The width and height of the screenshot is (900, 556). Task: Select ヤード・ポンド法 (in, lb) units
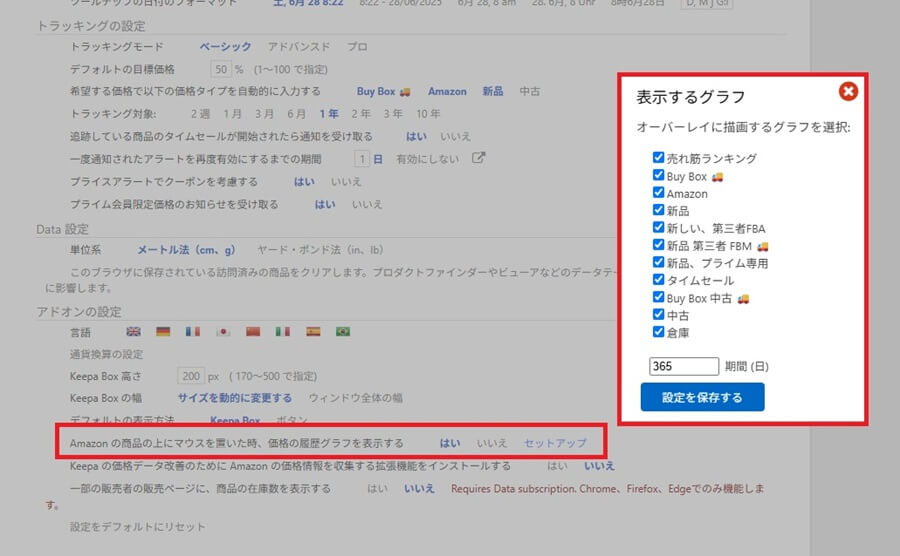coord(320,250)
